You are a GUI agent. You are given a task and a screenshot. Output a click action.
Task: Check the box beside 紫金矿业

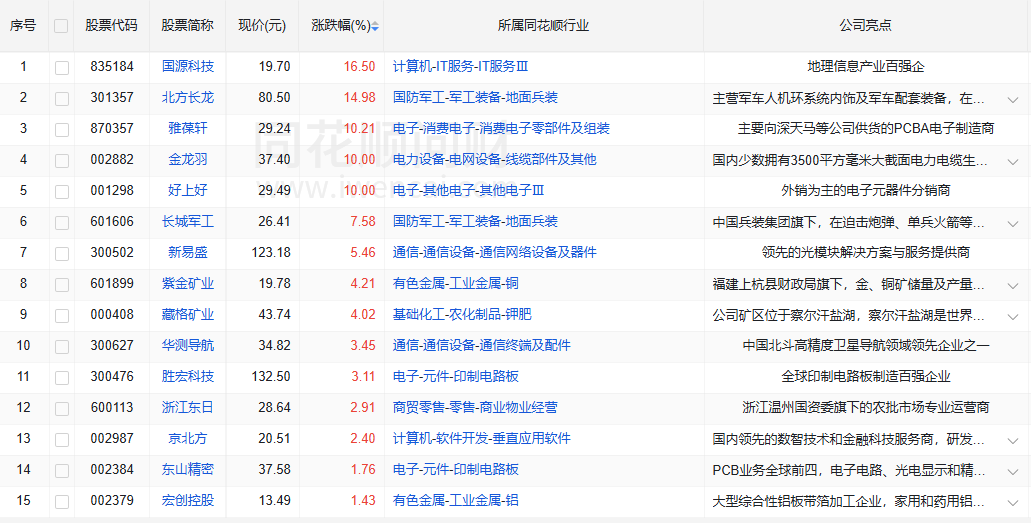click(62, 285)
